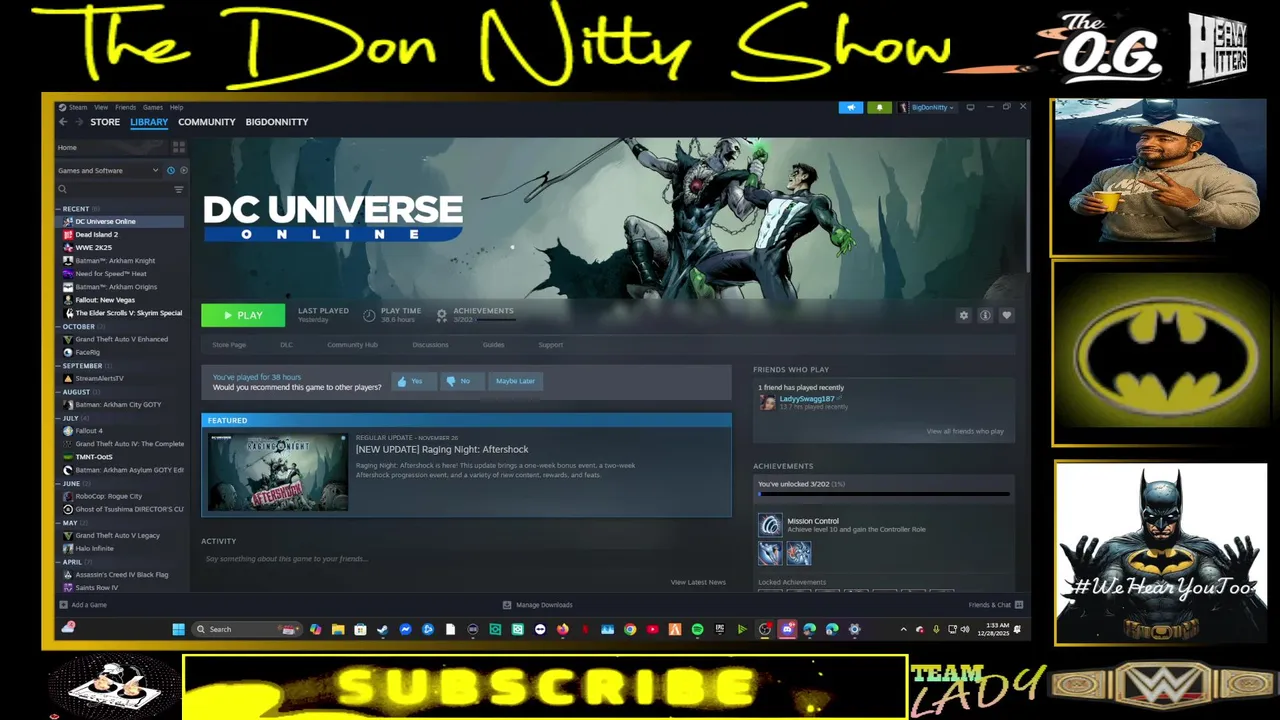Image resolution: width=1280 pixels, height=720 pixels.
Task: Click friend LadyySwagg187's name
Action: tap(806, 399)
